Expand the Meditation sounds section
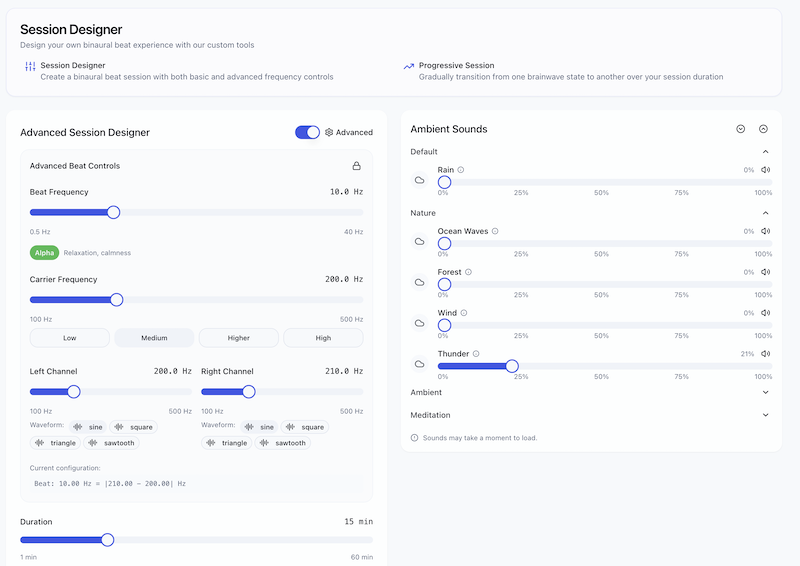The image size is (800, 566). point(766,415)
